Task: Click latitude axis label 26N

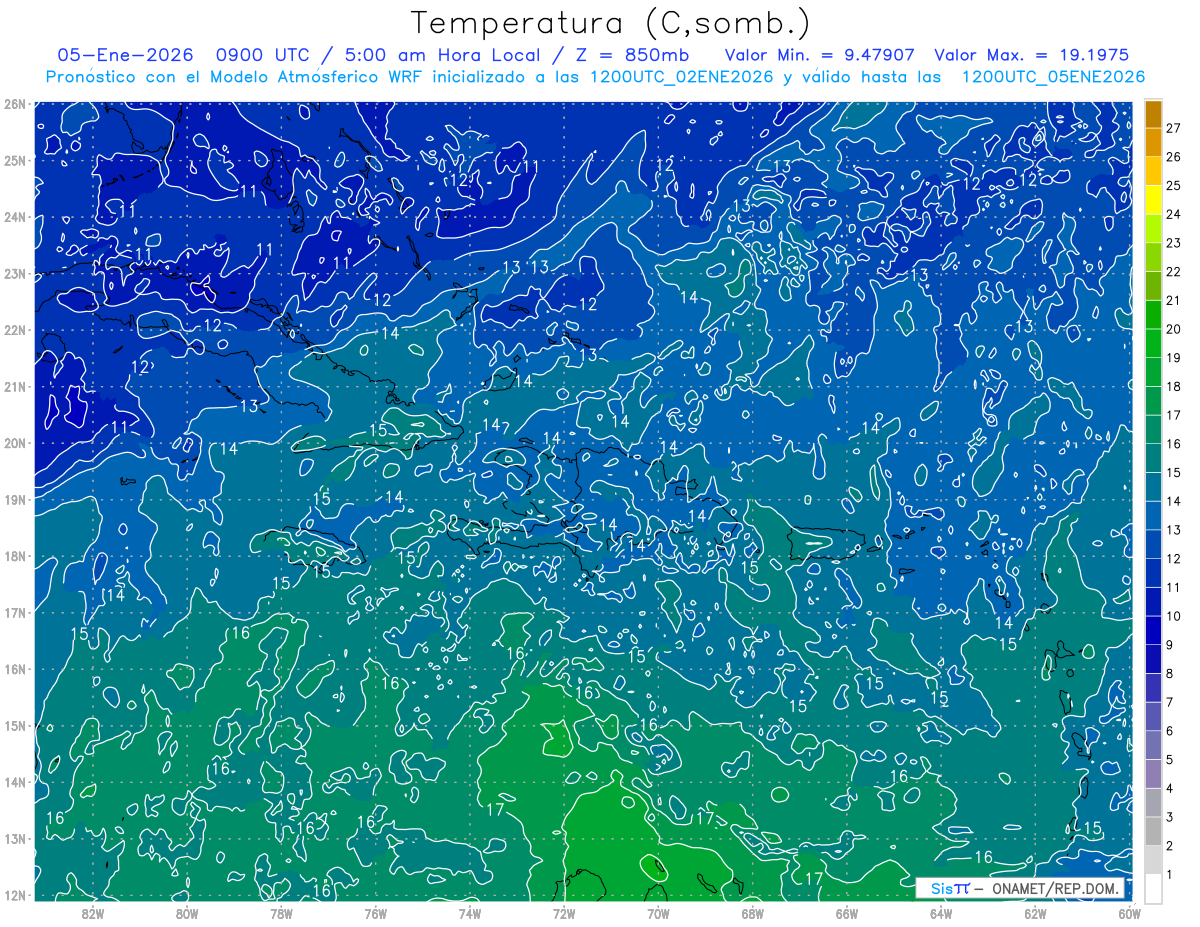Action: click(14, 104)
